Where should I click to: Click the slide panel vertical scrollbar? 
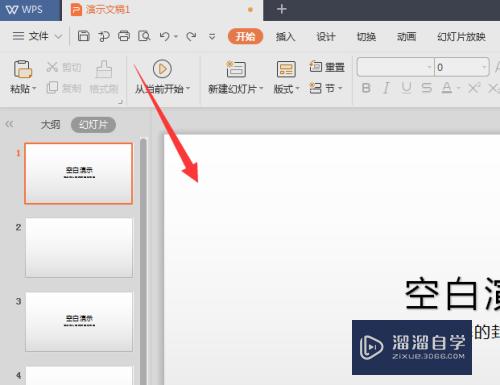144,262
